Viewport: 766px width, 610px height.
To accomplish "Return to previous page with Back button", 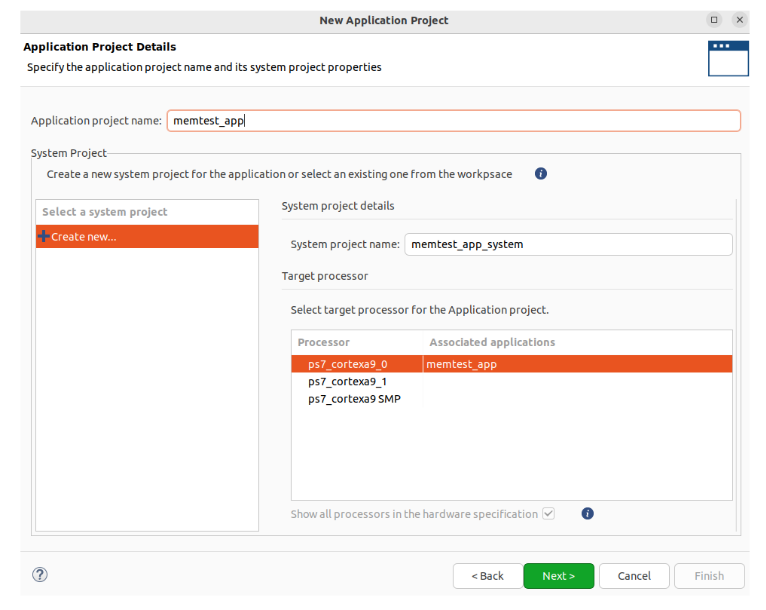I will 488,576.
